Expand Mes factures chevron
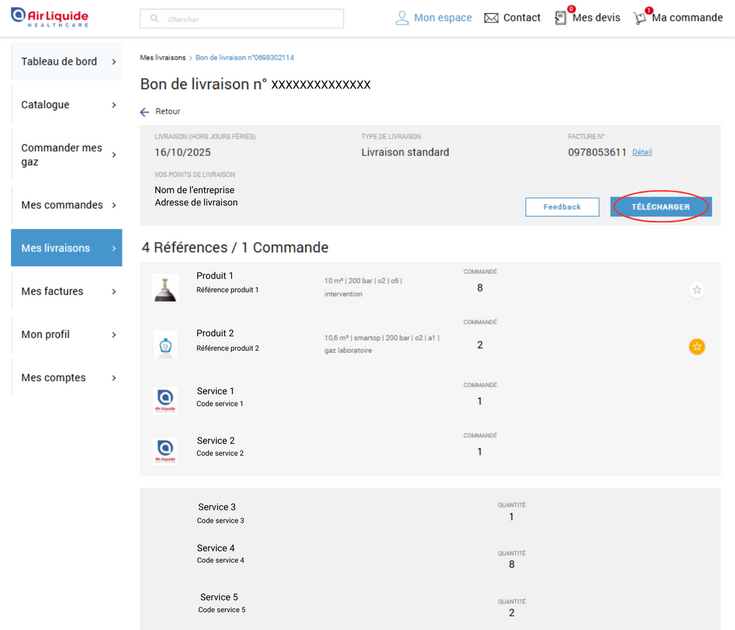 (114, 292)
